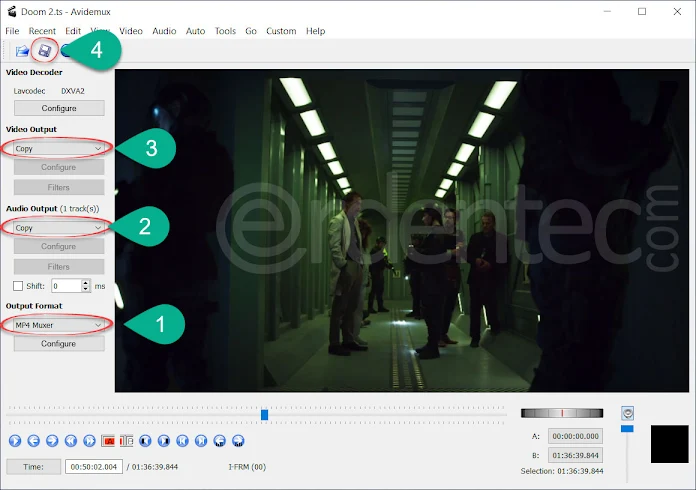This screenshot has width=696, height=490.
Task: Click Filters under Video Output
Action: (59, 187)
